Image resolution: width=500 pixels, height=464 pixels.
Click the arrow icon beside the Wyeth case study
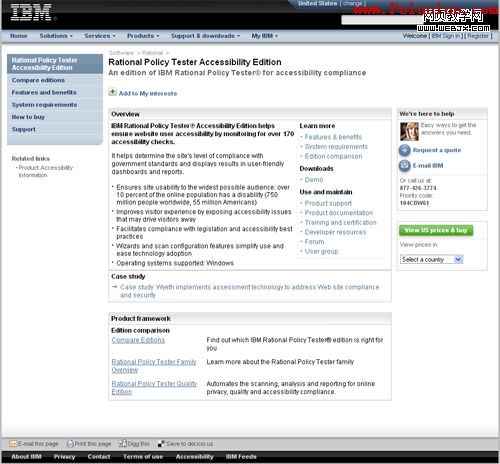pos(114,287)
